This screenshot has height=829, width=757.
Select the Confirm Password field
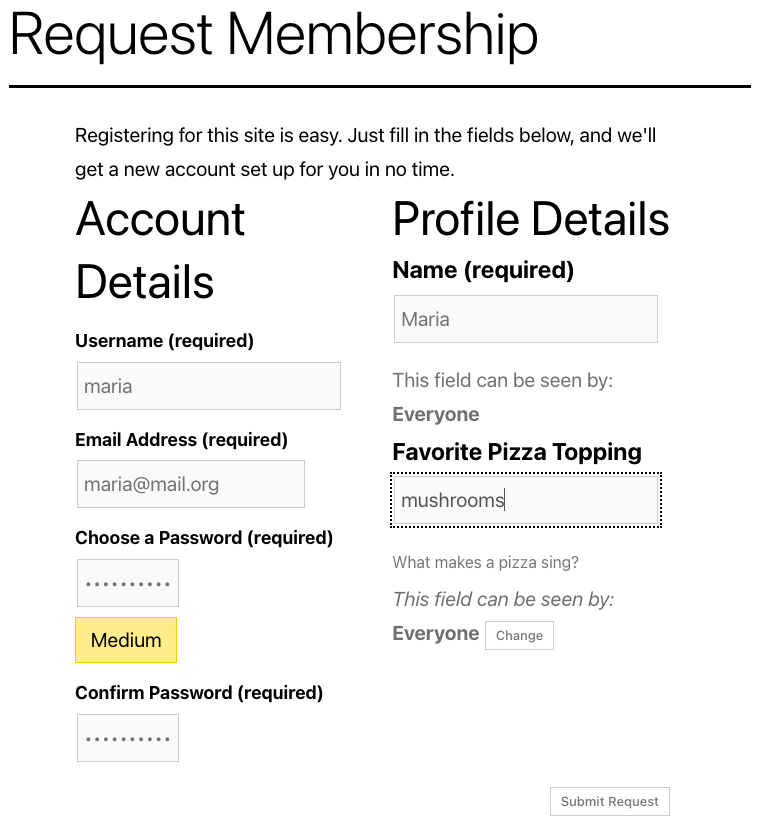128,738
